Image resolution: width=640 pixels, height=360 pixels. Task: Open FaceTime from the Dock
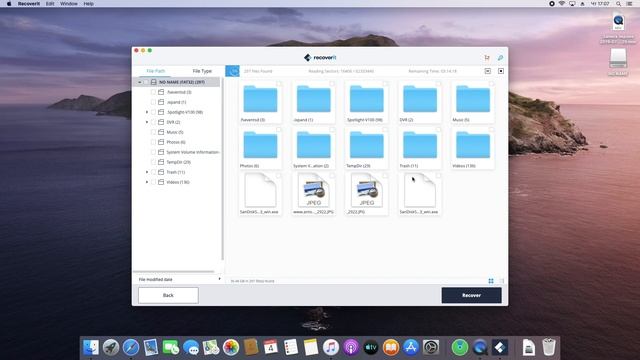(171, 347)
